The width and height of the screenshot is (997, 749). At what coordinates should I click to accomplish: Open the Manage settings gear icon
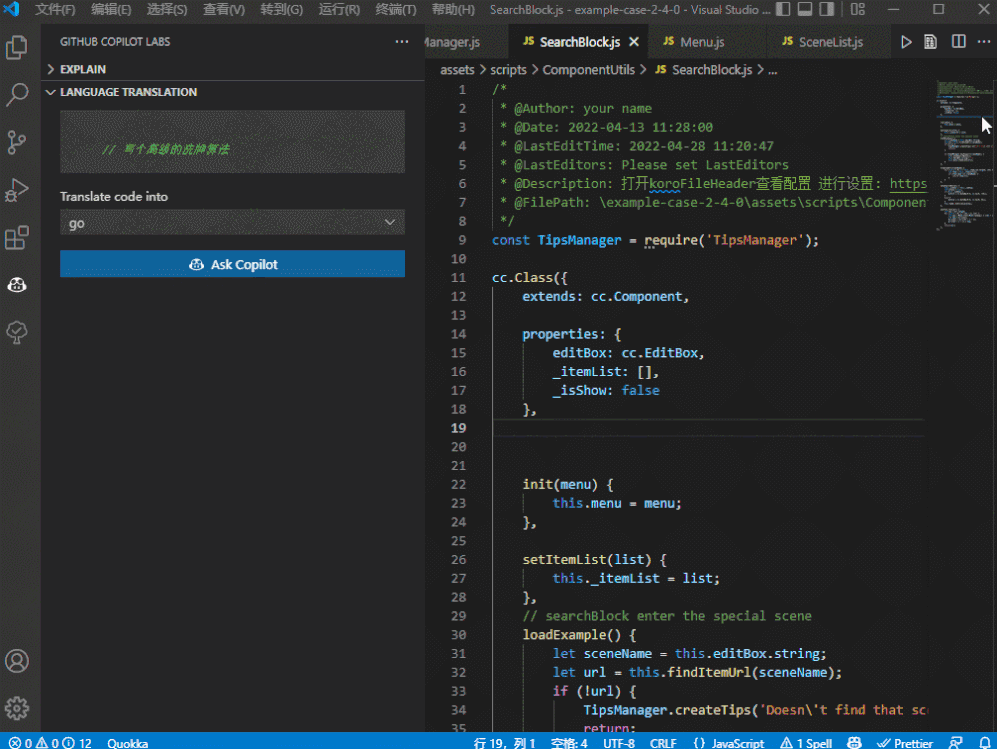coord(17,708)
